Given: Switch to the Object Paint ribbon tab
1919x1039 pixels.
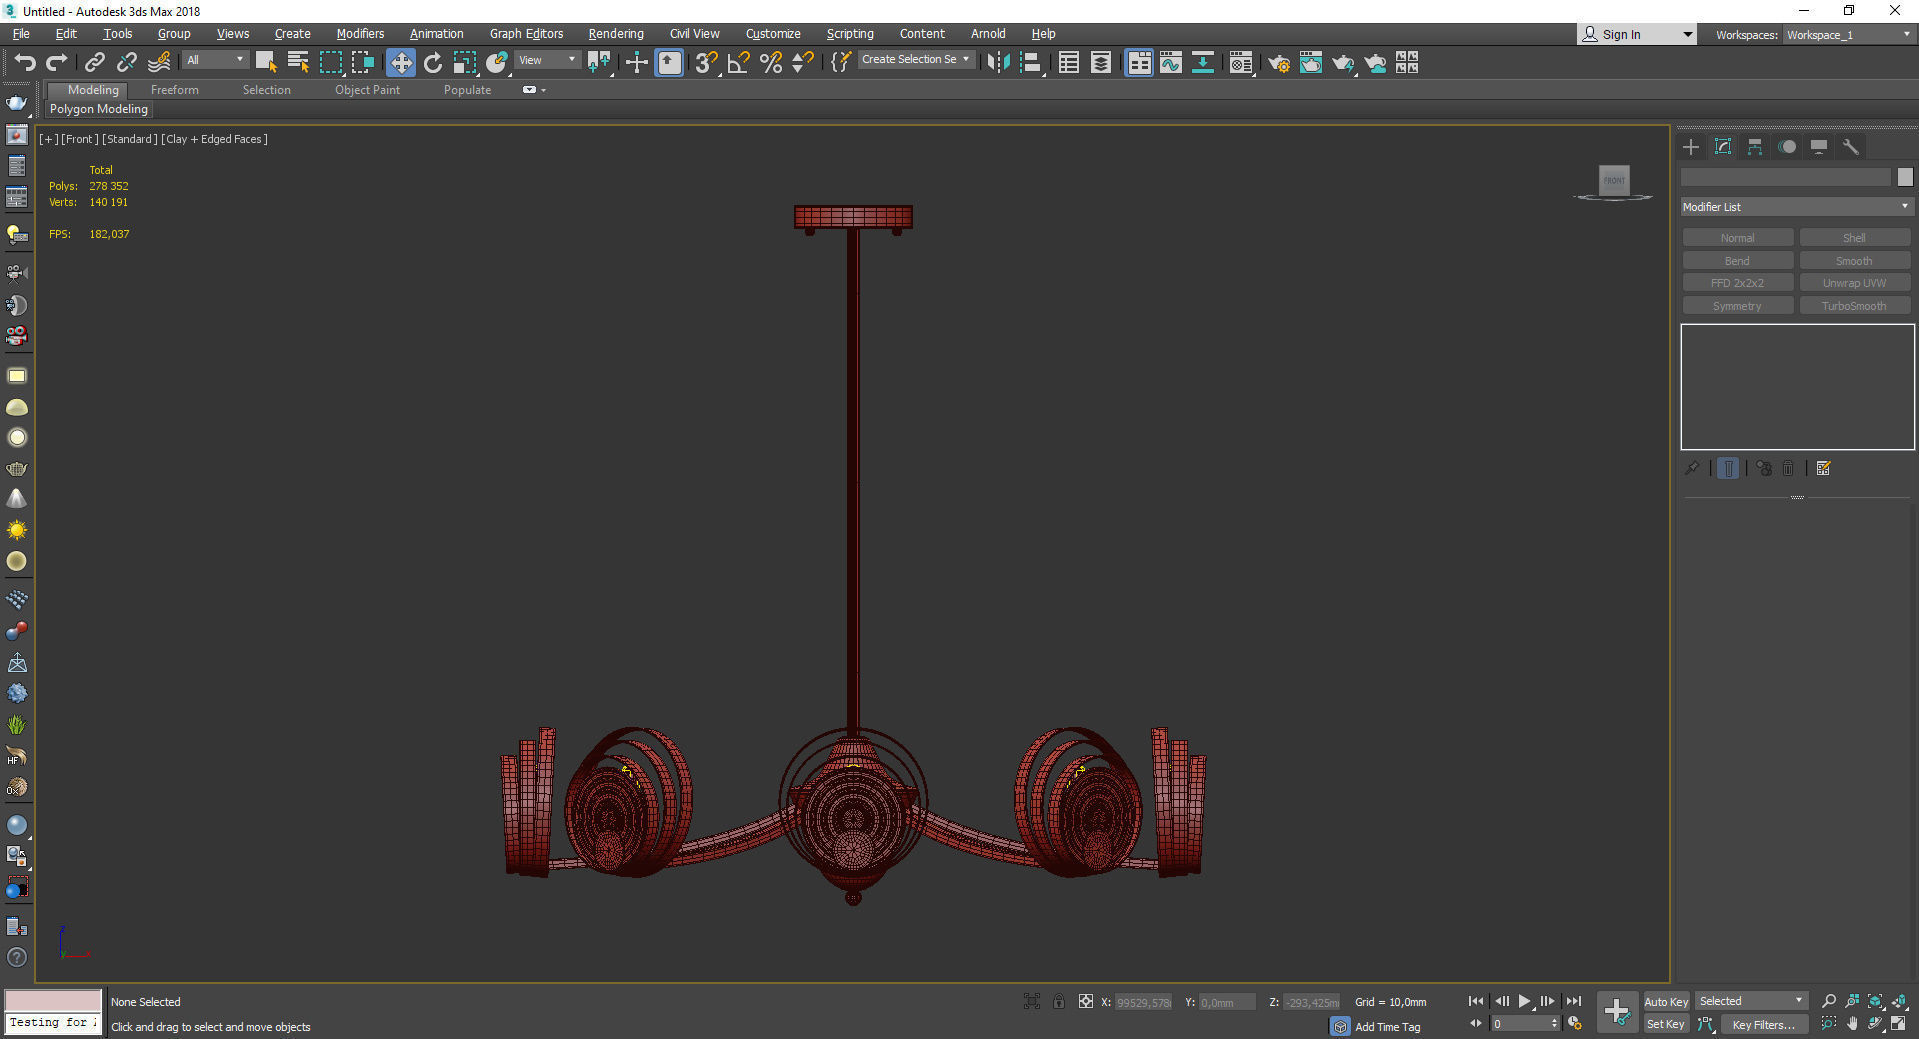Looking at the screenshot, I should [367, 90].
